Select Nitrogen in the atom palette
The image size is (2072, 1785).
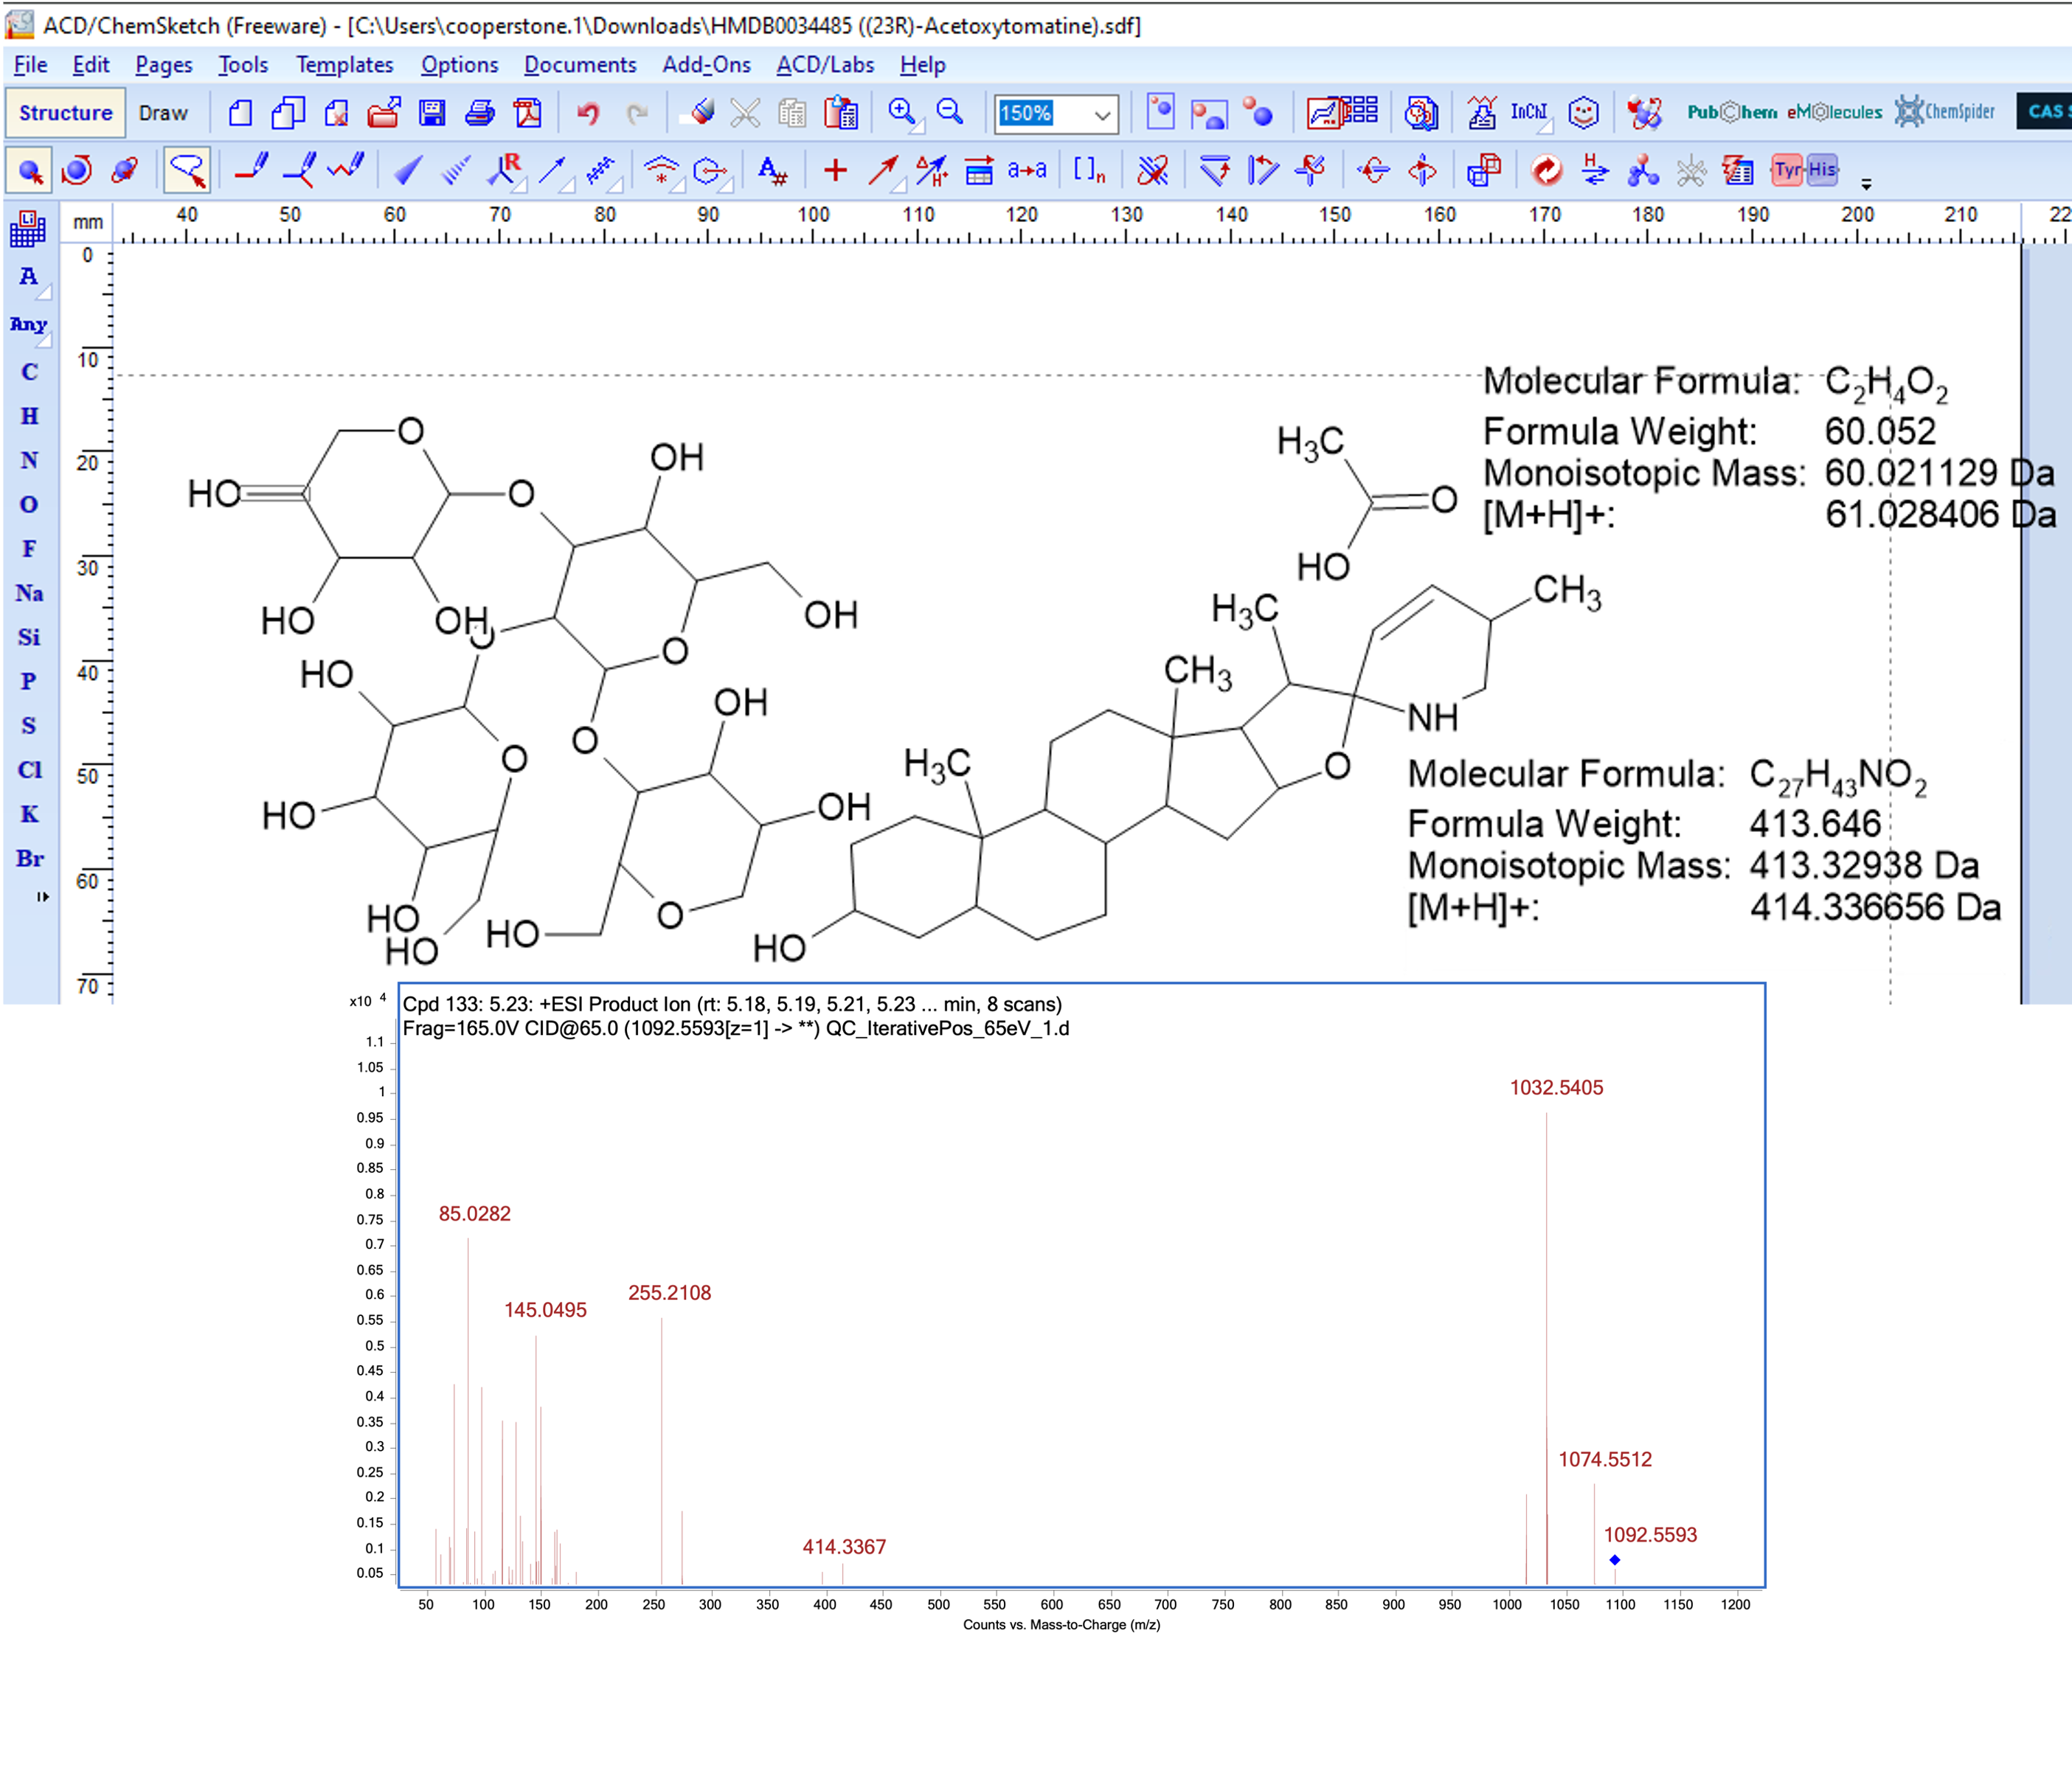pos(29,460)
